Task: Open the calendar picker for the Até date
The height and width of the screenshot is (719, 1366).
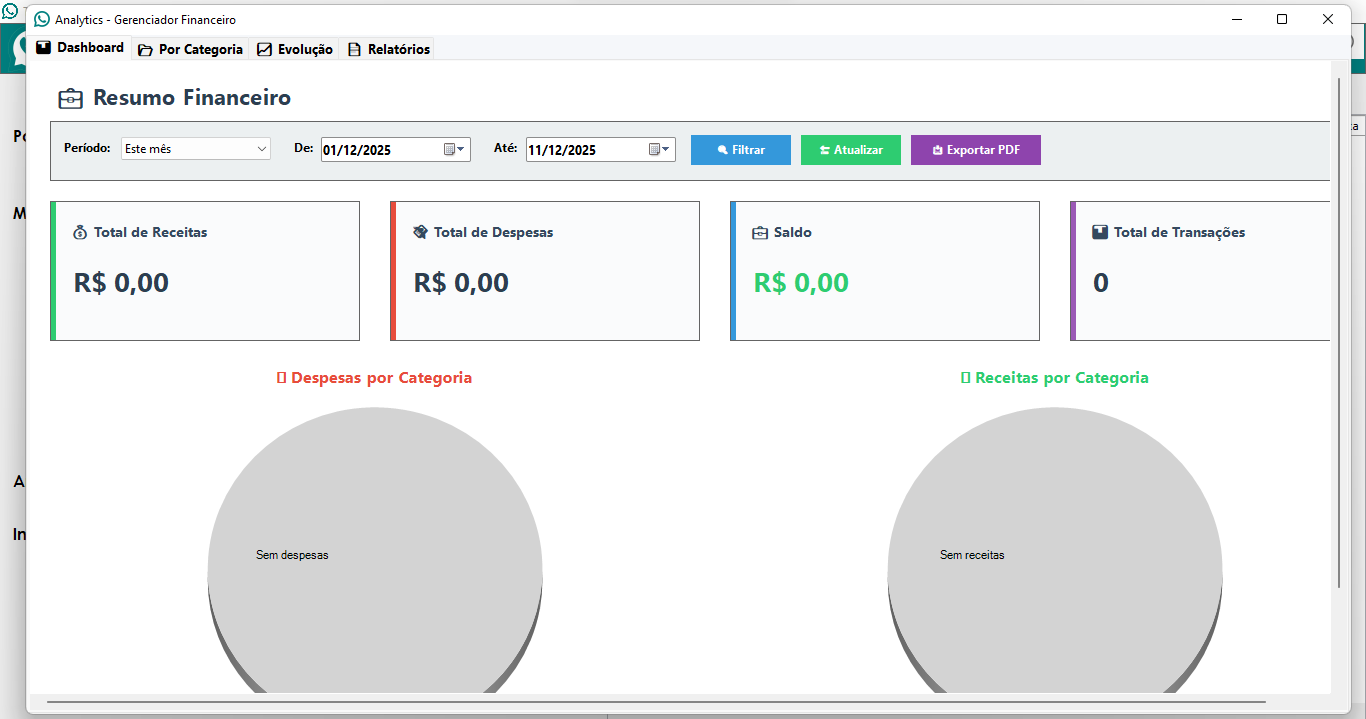Action: (660, 150)
